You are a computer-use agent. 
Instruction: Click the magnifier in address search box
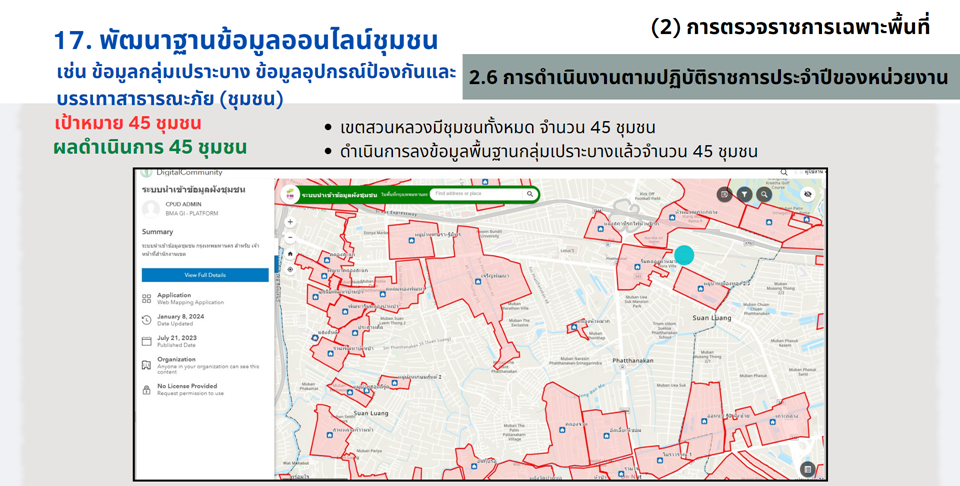click(x=530, y=194)
